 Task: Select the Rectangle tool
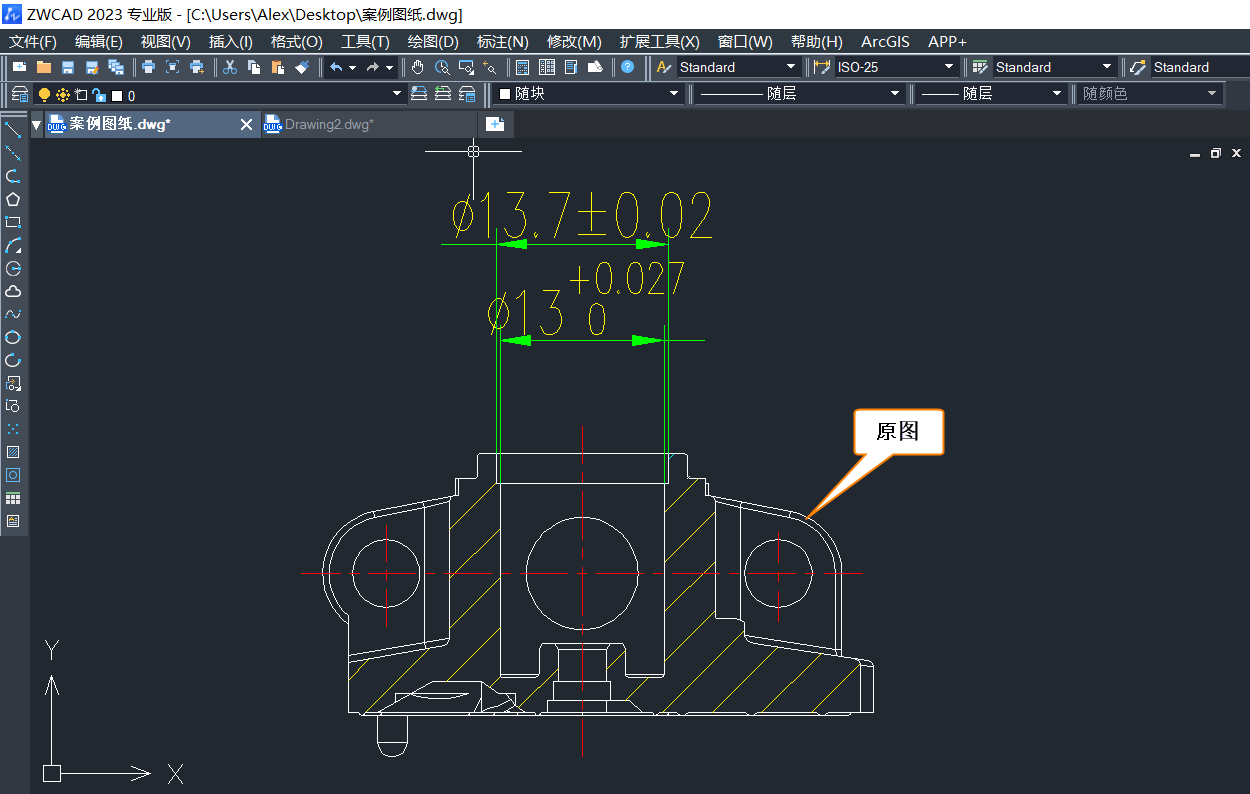pyautogui.click(x=13, y=222)
